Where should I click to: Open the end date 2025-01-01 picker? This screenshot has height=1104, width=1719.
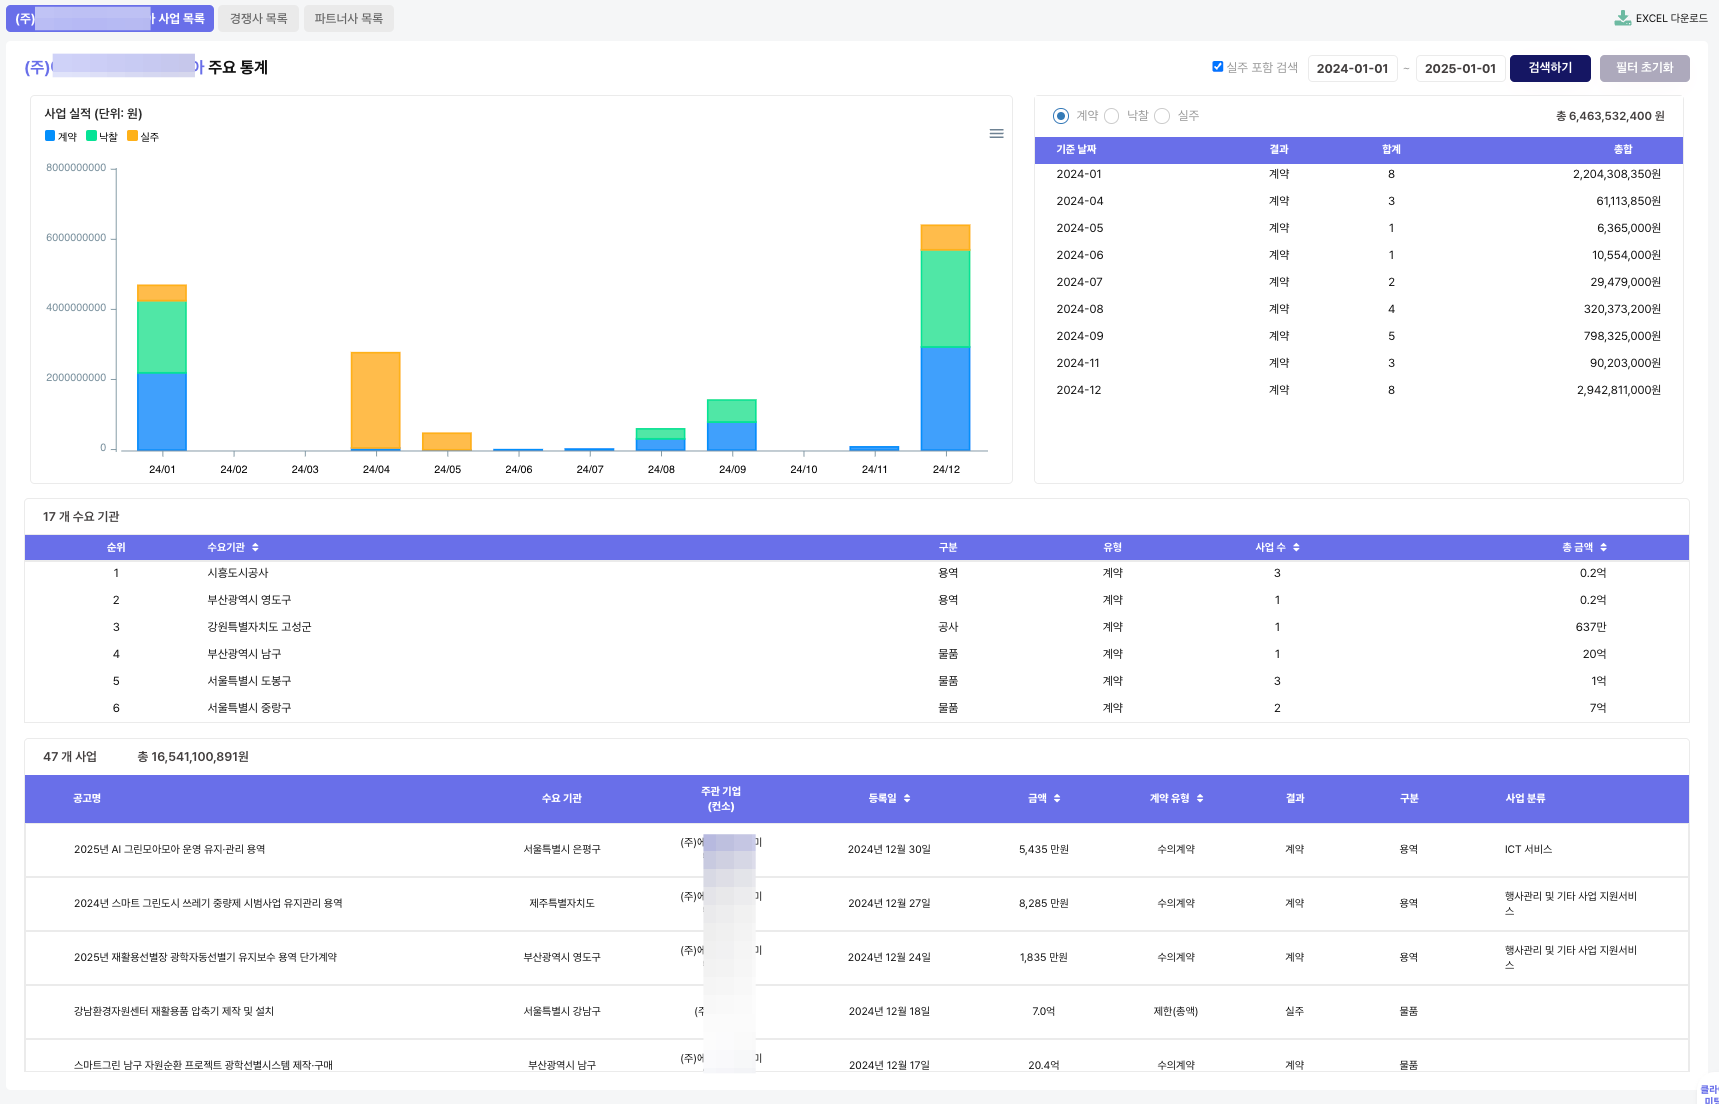coord(1460,69)
